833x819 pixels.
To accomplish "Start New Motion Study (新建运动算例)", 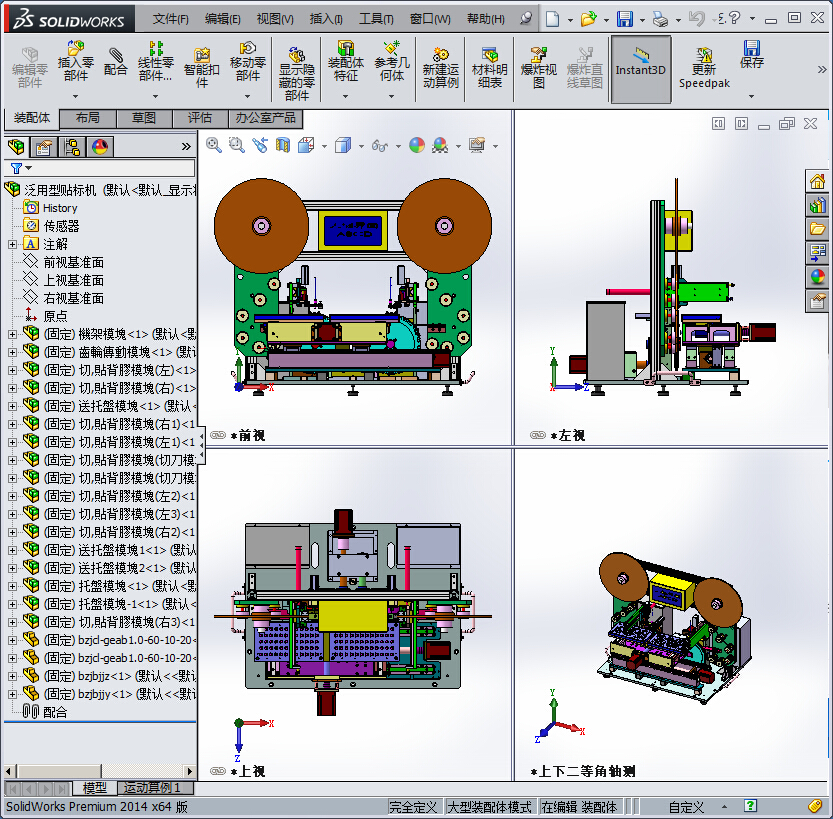I will (440, 67).
